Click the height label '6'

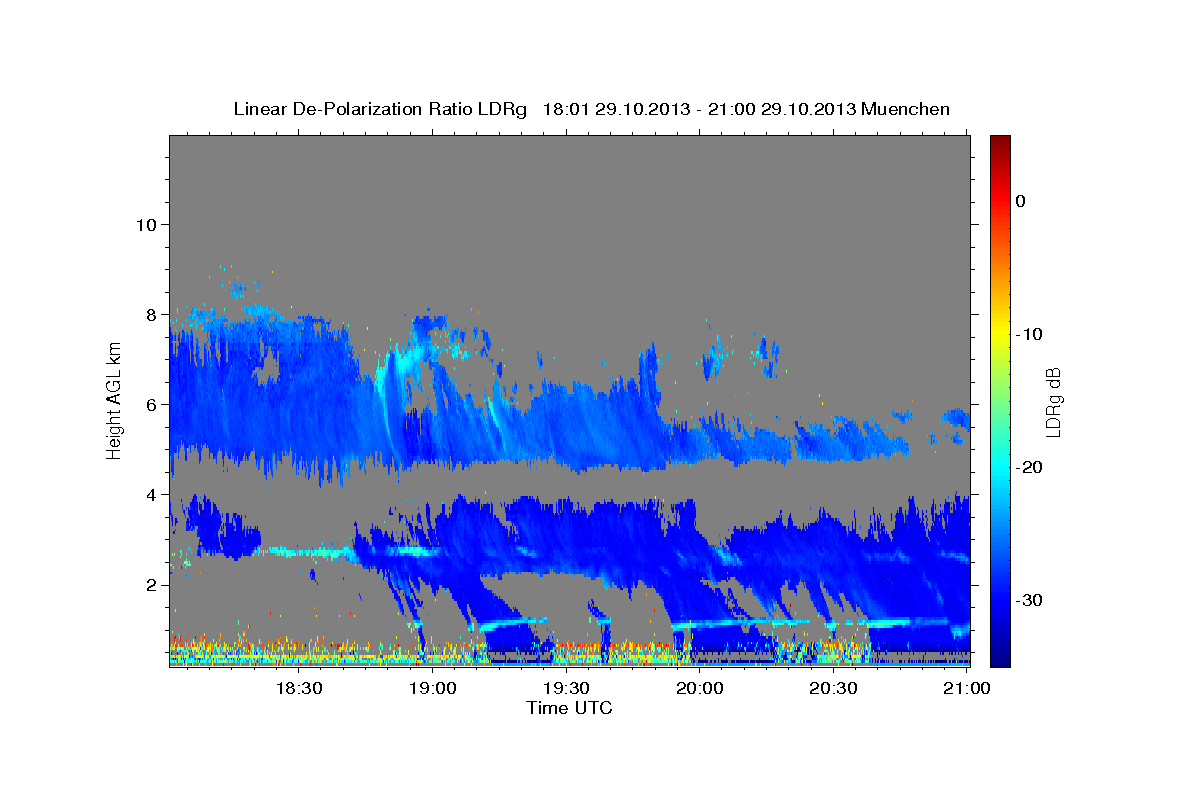152,404
